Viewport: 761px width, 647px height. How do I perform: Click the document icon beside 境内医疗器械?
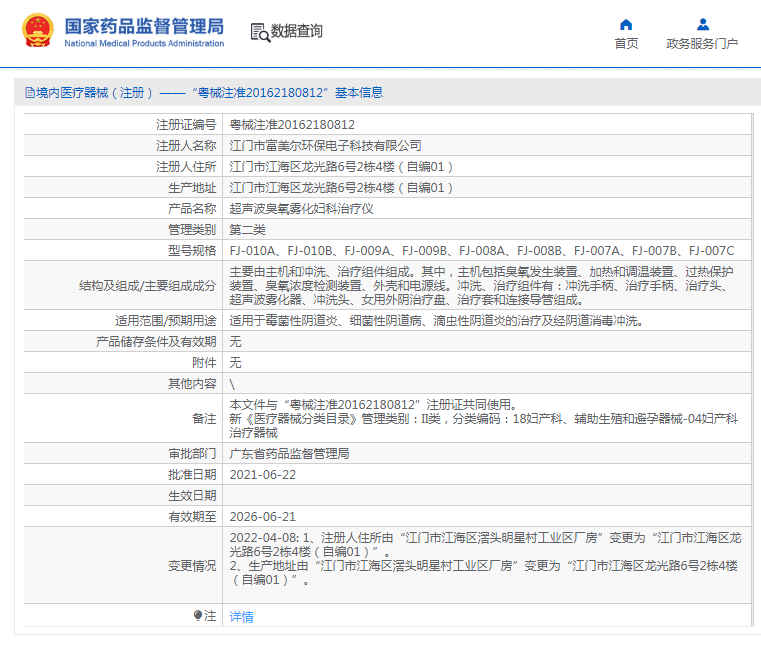(30, 92)
